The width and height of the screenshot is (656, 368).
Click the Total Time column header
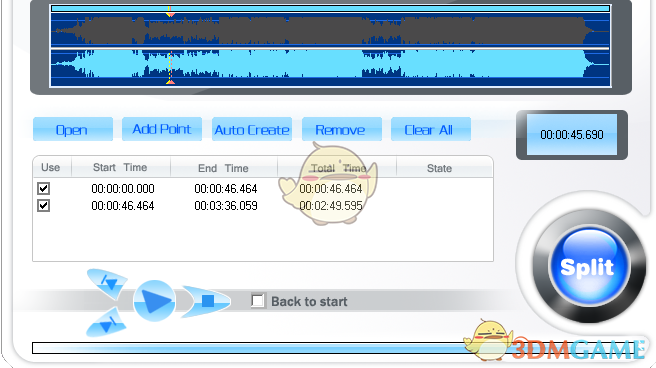click(337, 168)
